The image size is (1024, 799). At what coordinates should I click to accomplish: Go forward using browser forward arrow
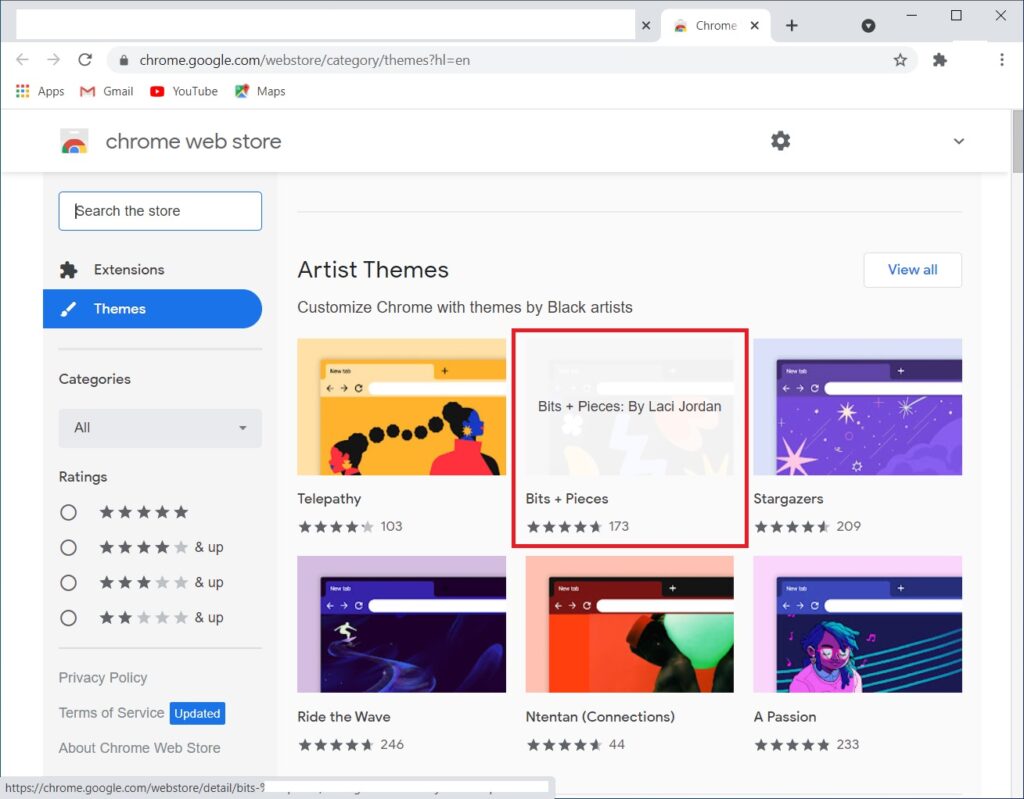[54, 59]
